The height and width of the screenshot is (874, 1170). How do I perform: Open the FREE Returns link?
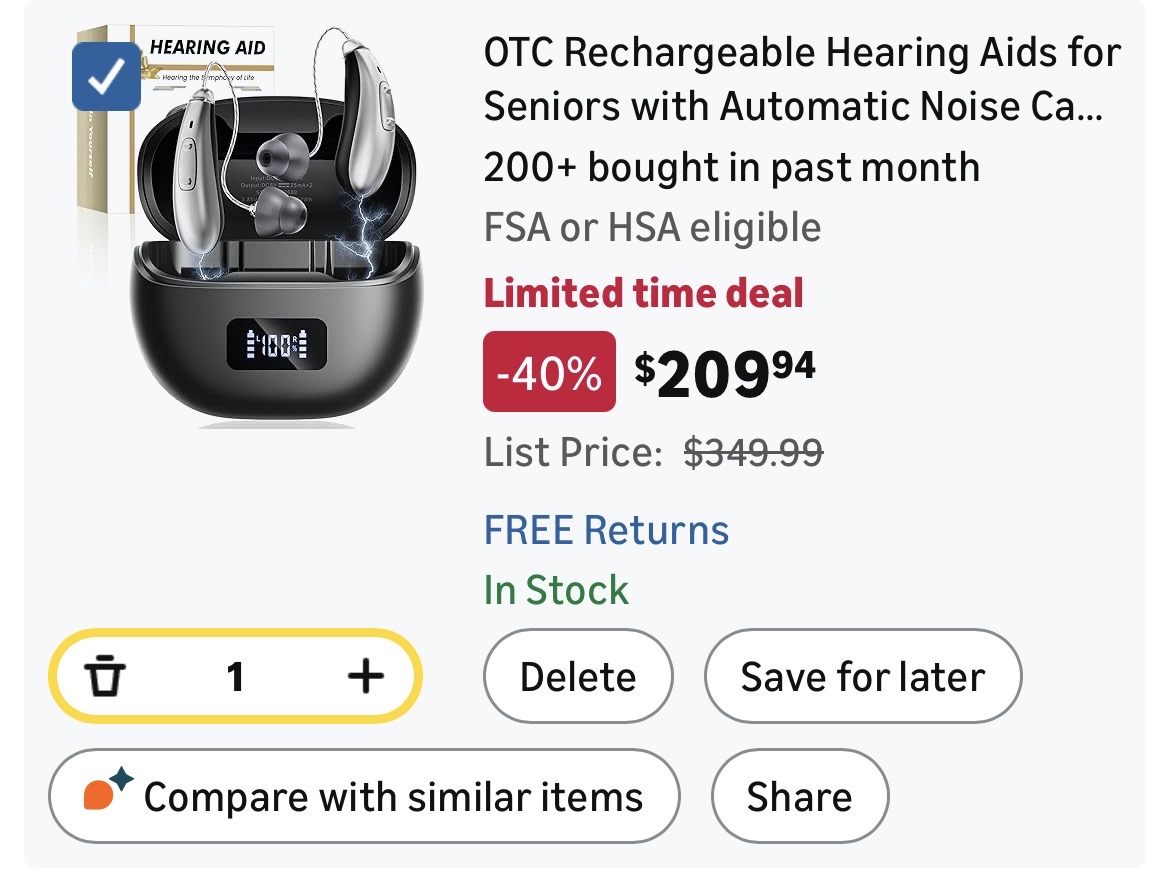[606, 529]
